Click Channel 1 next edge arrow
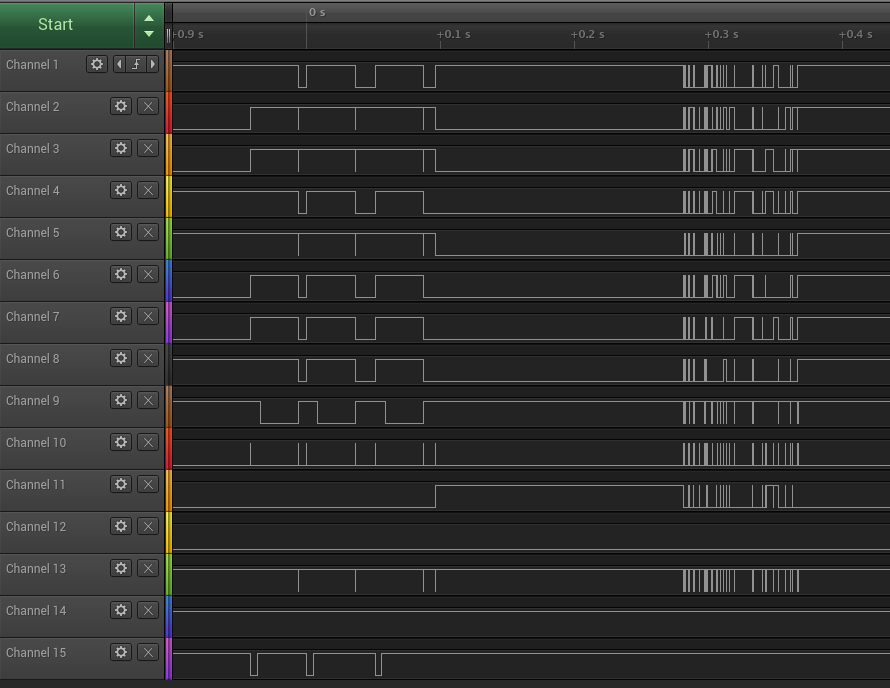 (153, 64)
